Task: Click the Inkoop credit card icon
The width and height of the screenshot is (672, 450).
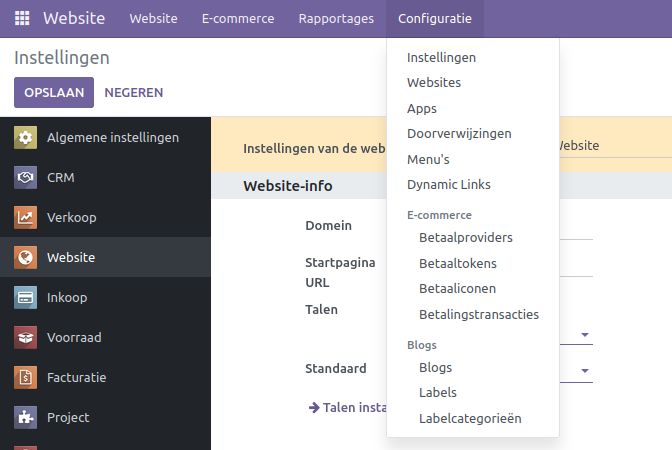Action: [x=25, y=297]
